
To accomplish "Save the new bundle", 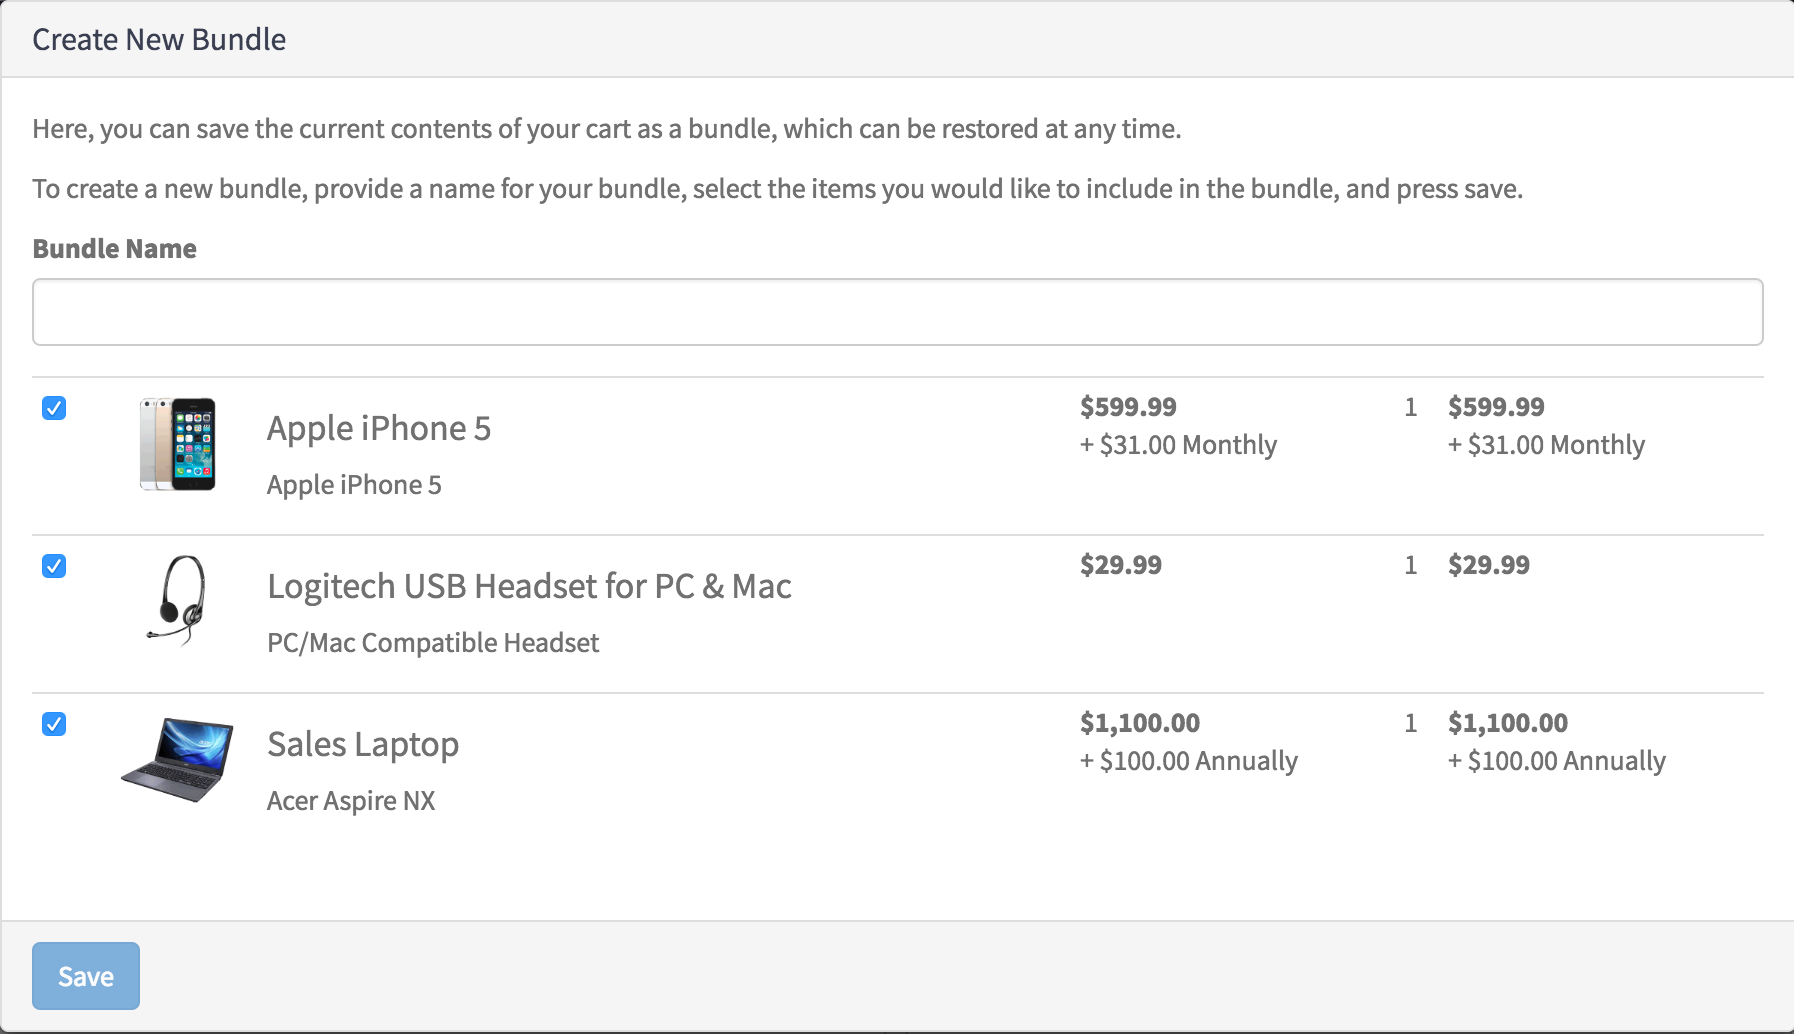I will coord(86,976).
